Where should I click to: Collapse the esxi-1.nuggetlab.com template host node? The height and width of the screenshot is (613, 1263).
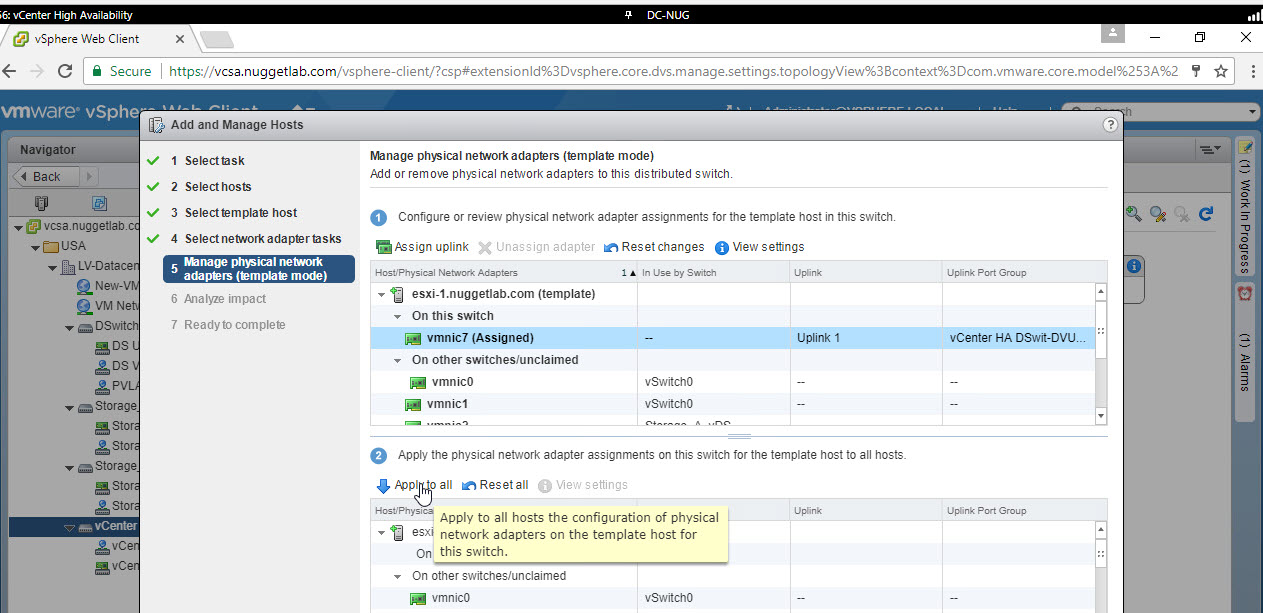click(381, 294)
